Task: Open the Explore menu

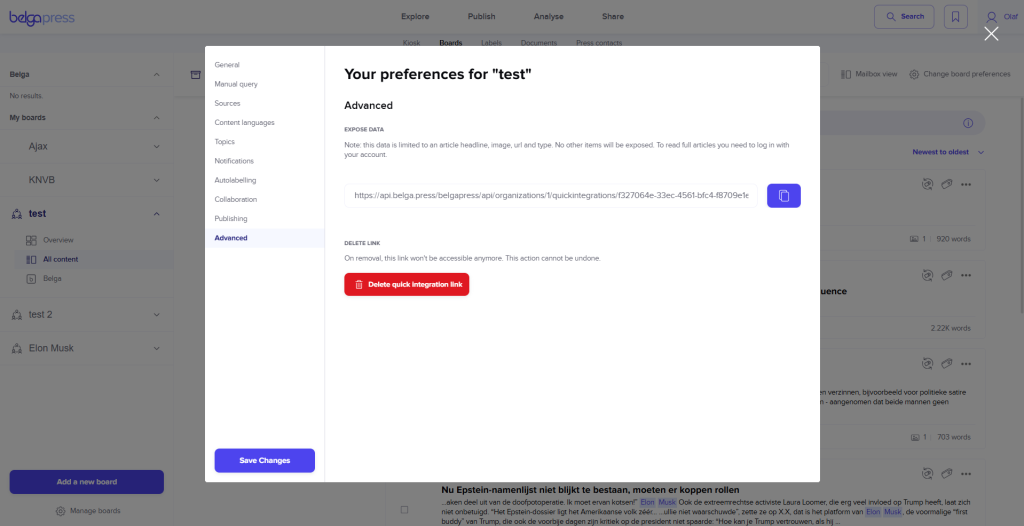Action: pos(415,16)
